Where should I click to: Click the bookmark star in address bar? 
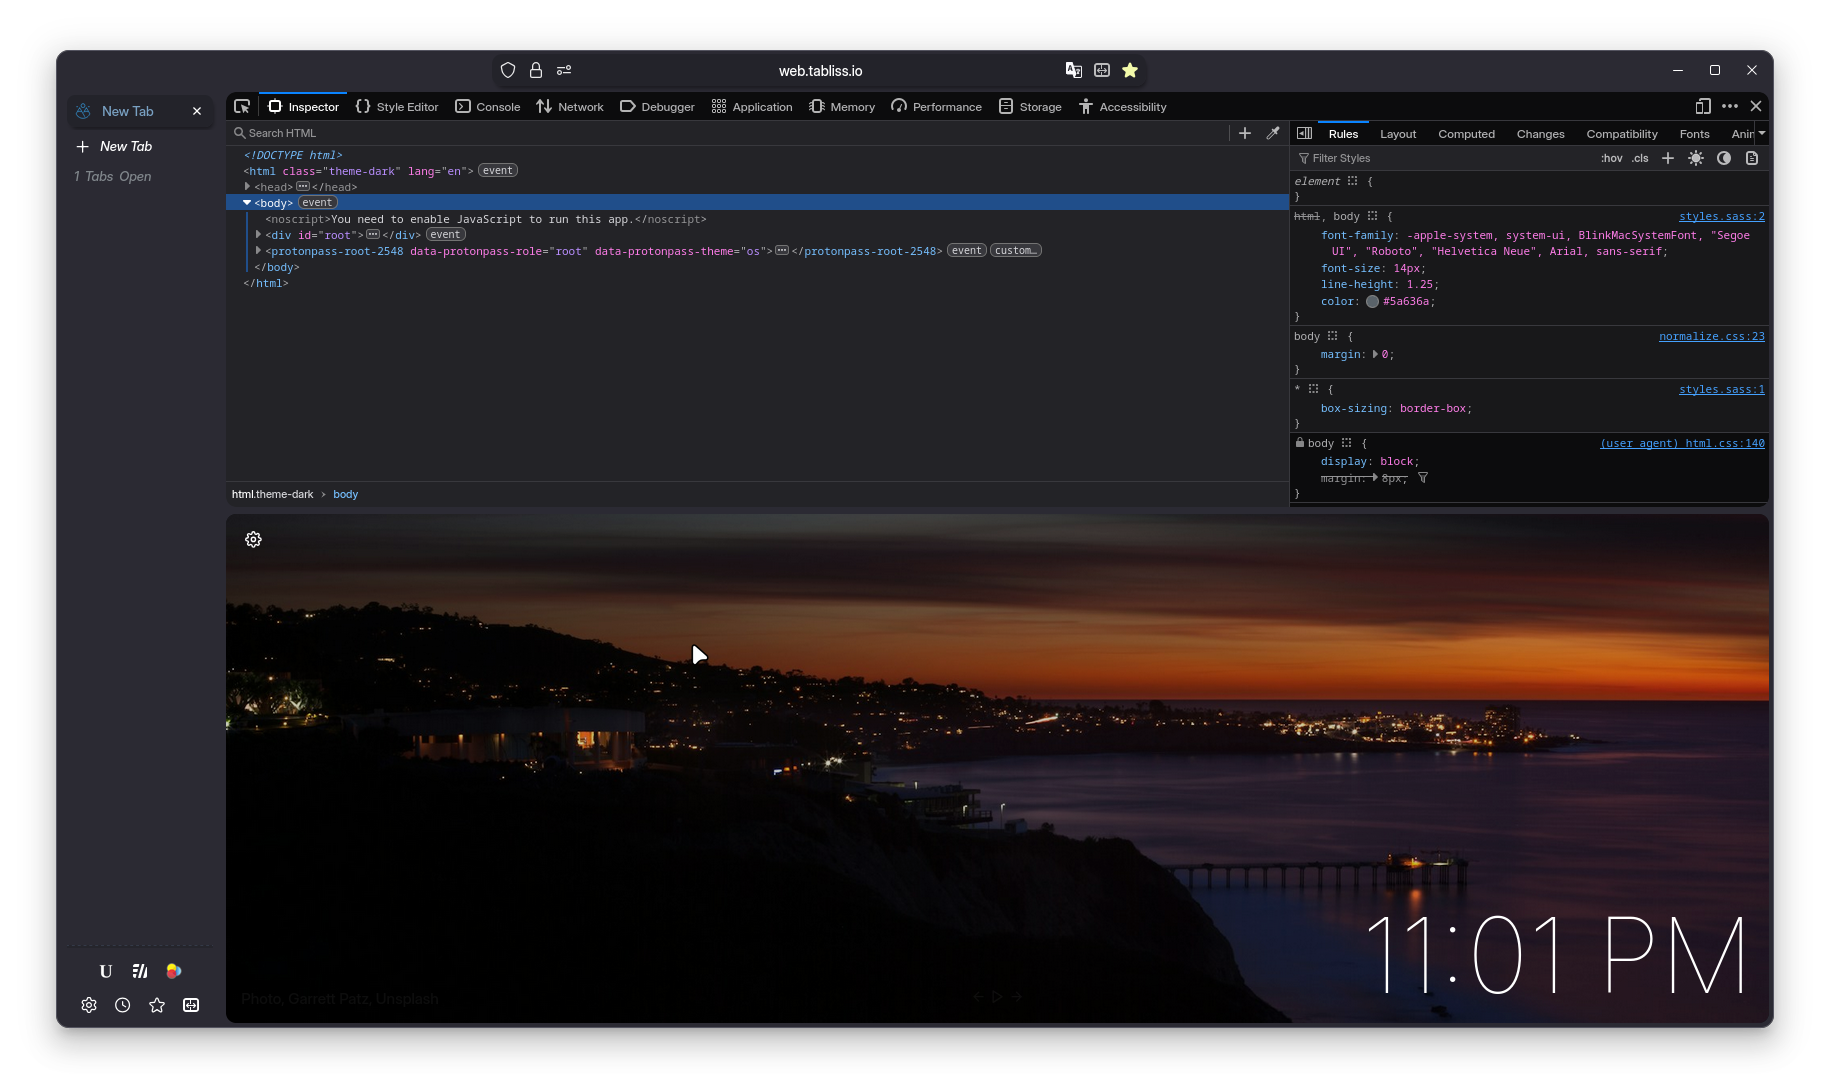(x=1130, y=70)
